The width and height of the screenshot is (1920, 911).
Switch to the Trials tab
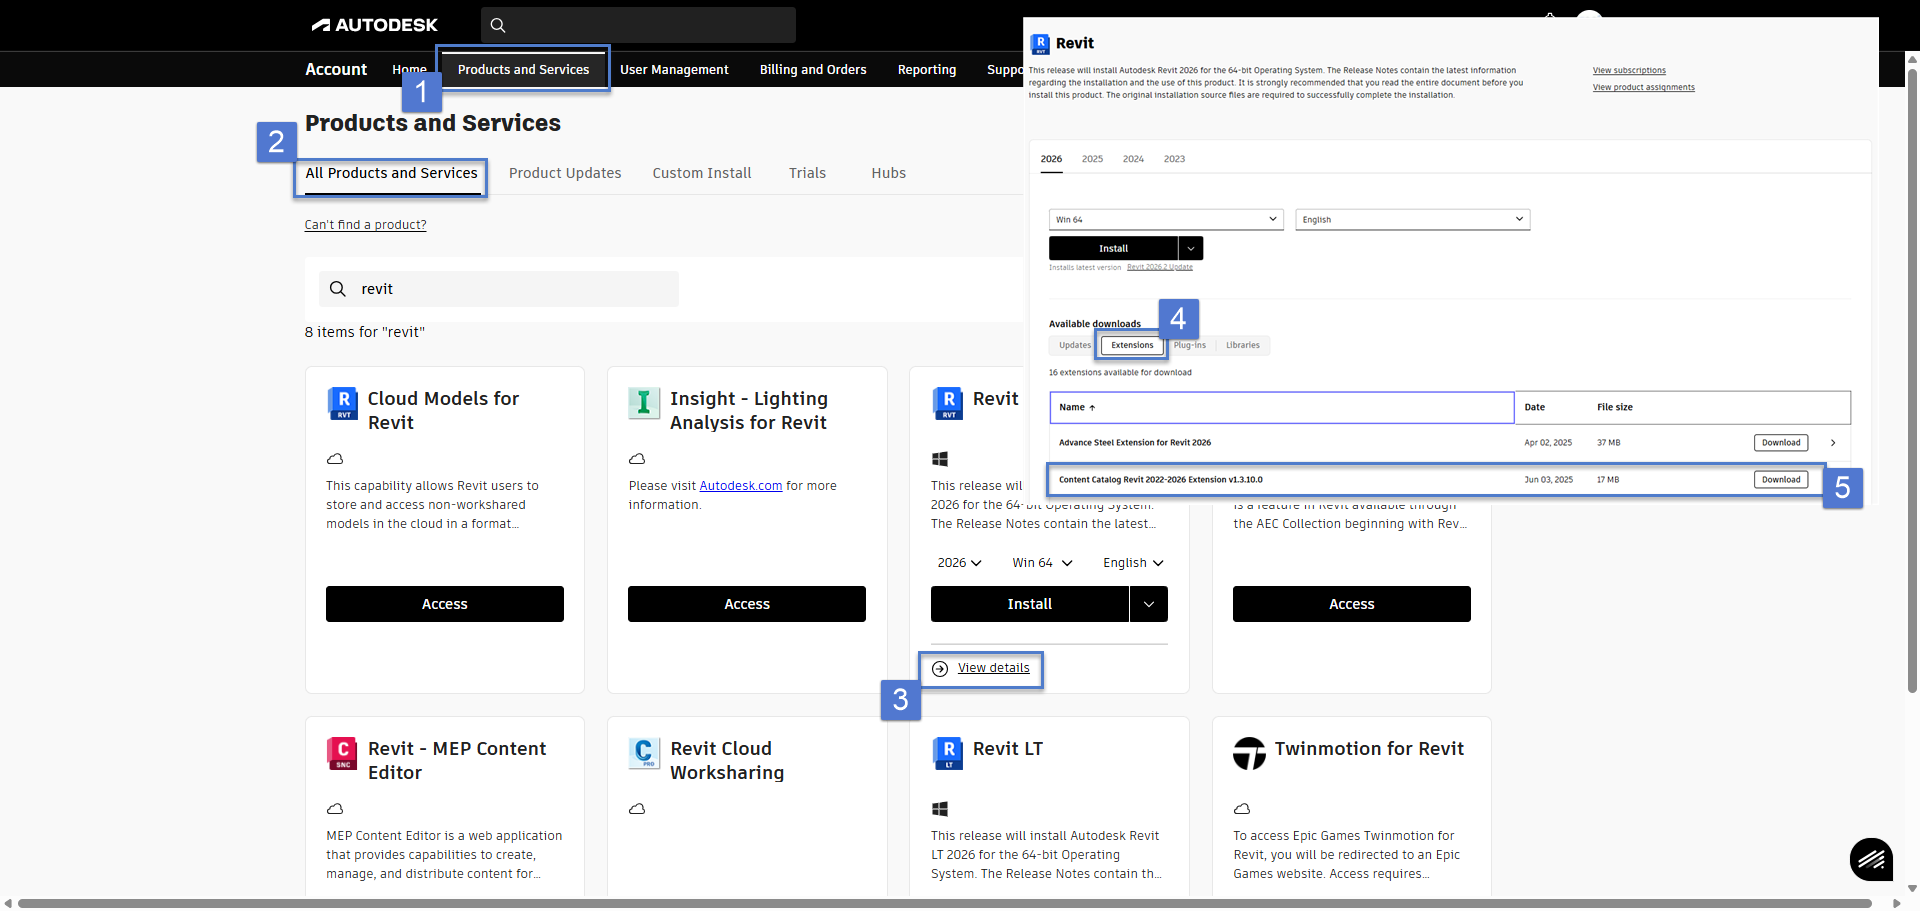click(x=807, y=173)
